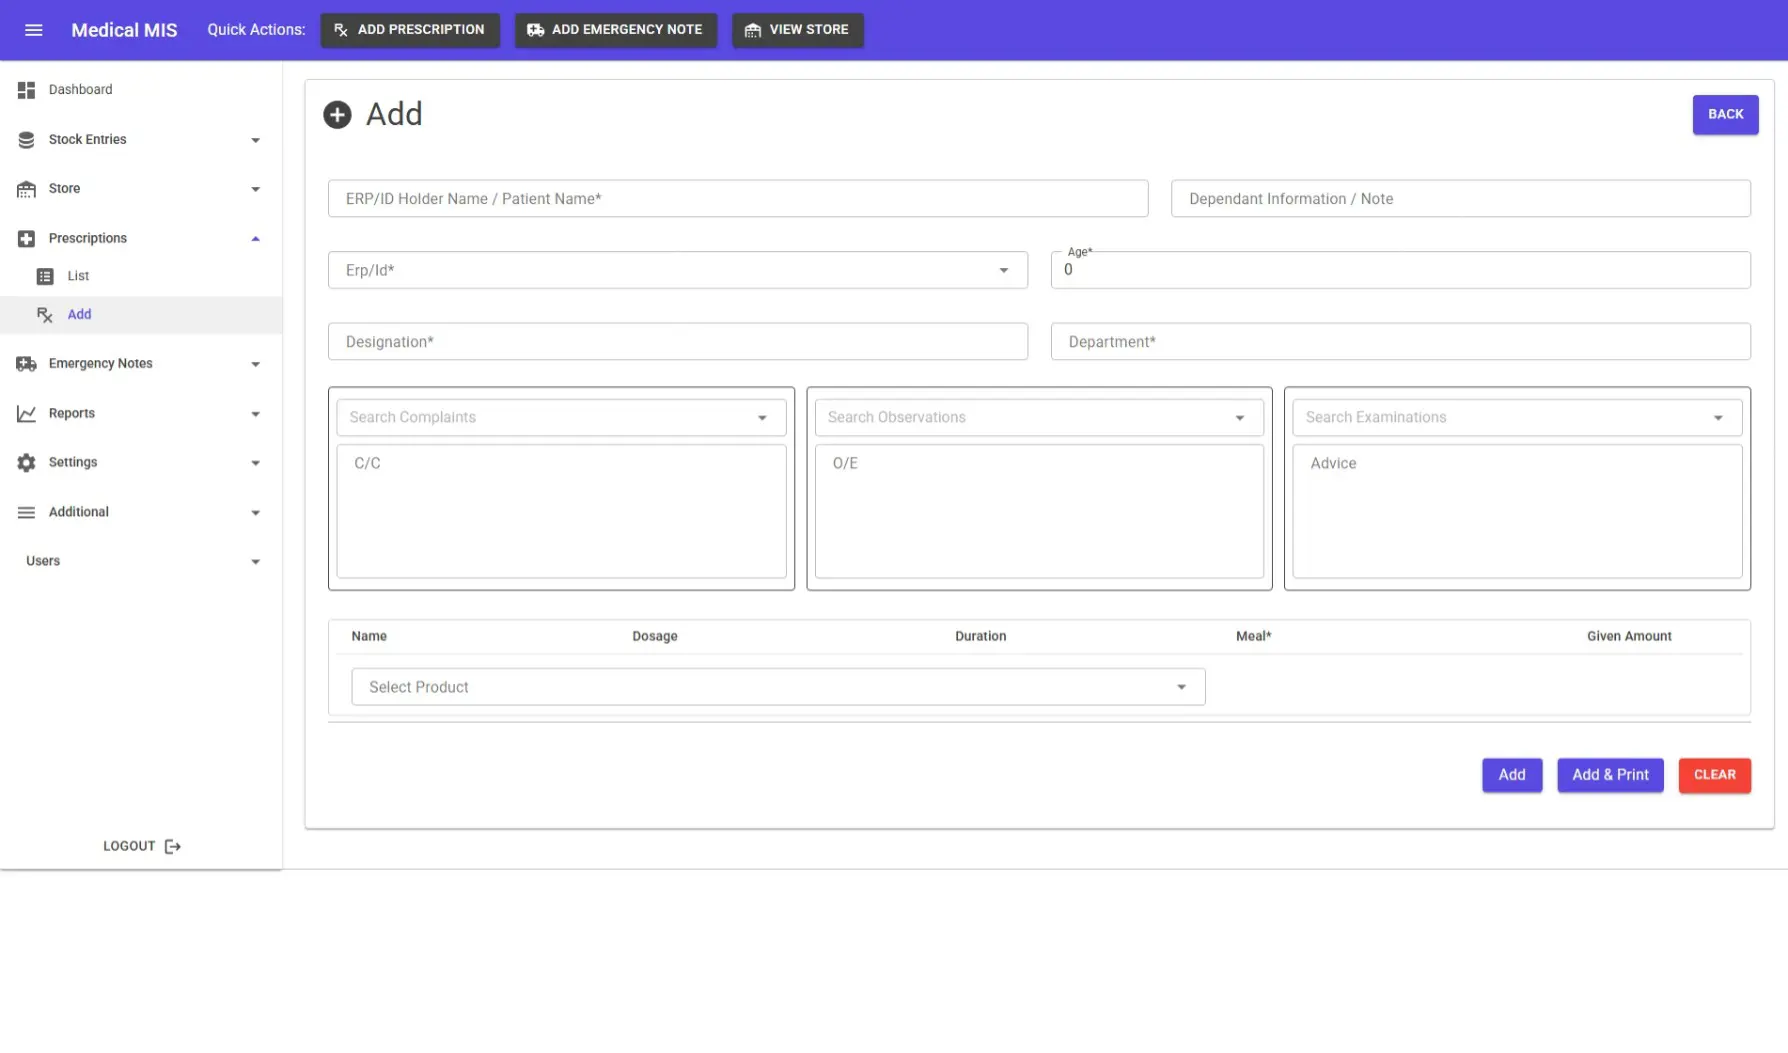Click the ADD EMERGENCY NOTE quick action
Viewport: 1788px width, 1053px height.
[x=615, y=30]
